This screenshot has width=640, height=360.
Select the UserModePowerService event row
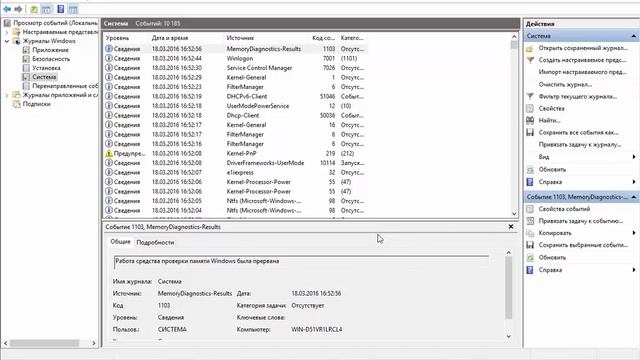[x=235, y=106]
